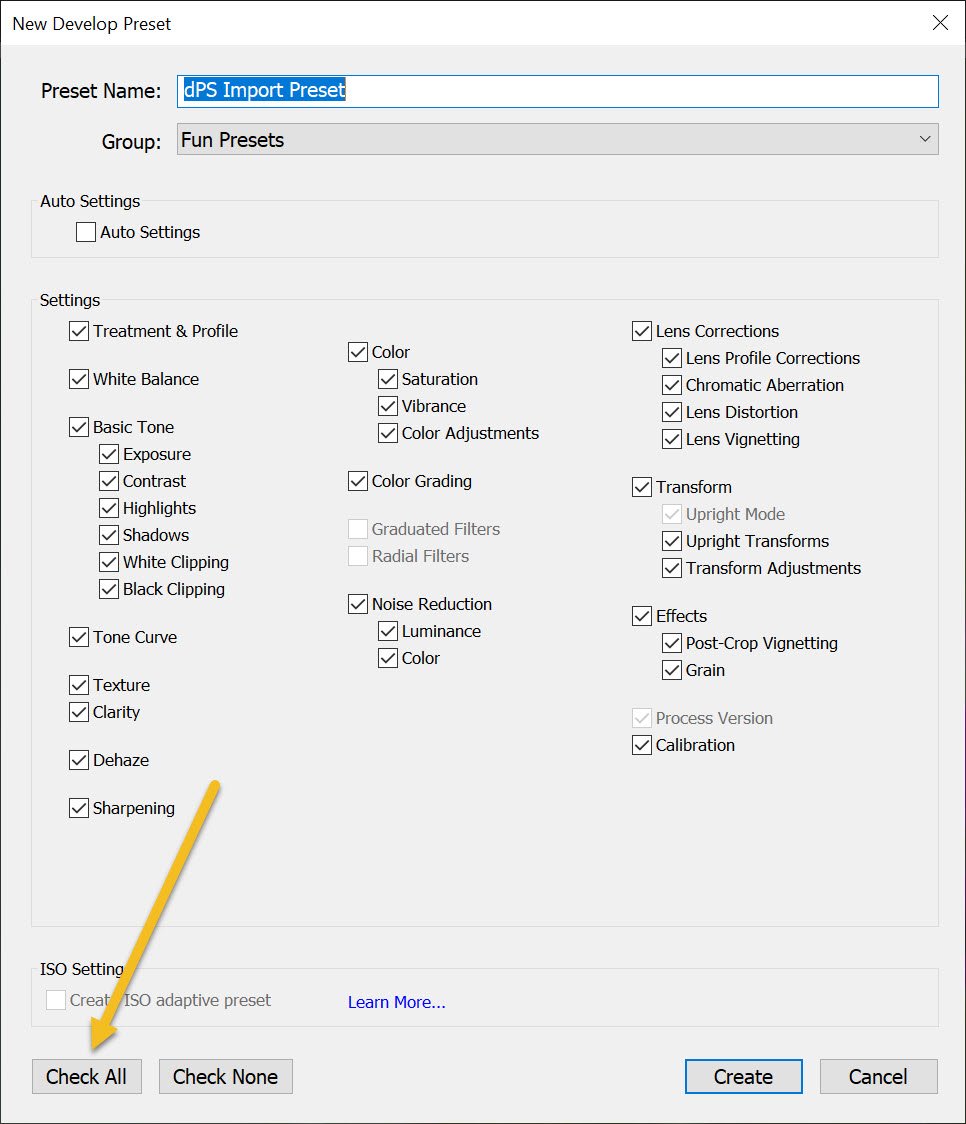Open the Group dropdown showing Fun Presets
Screen dimensions: 966x1124
[558, 140]
